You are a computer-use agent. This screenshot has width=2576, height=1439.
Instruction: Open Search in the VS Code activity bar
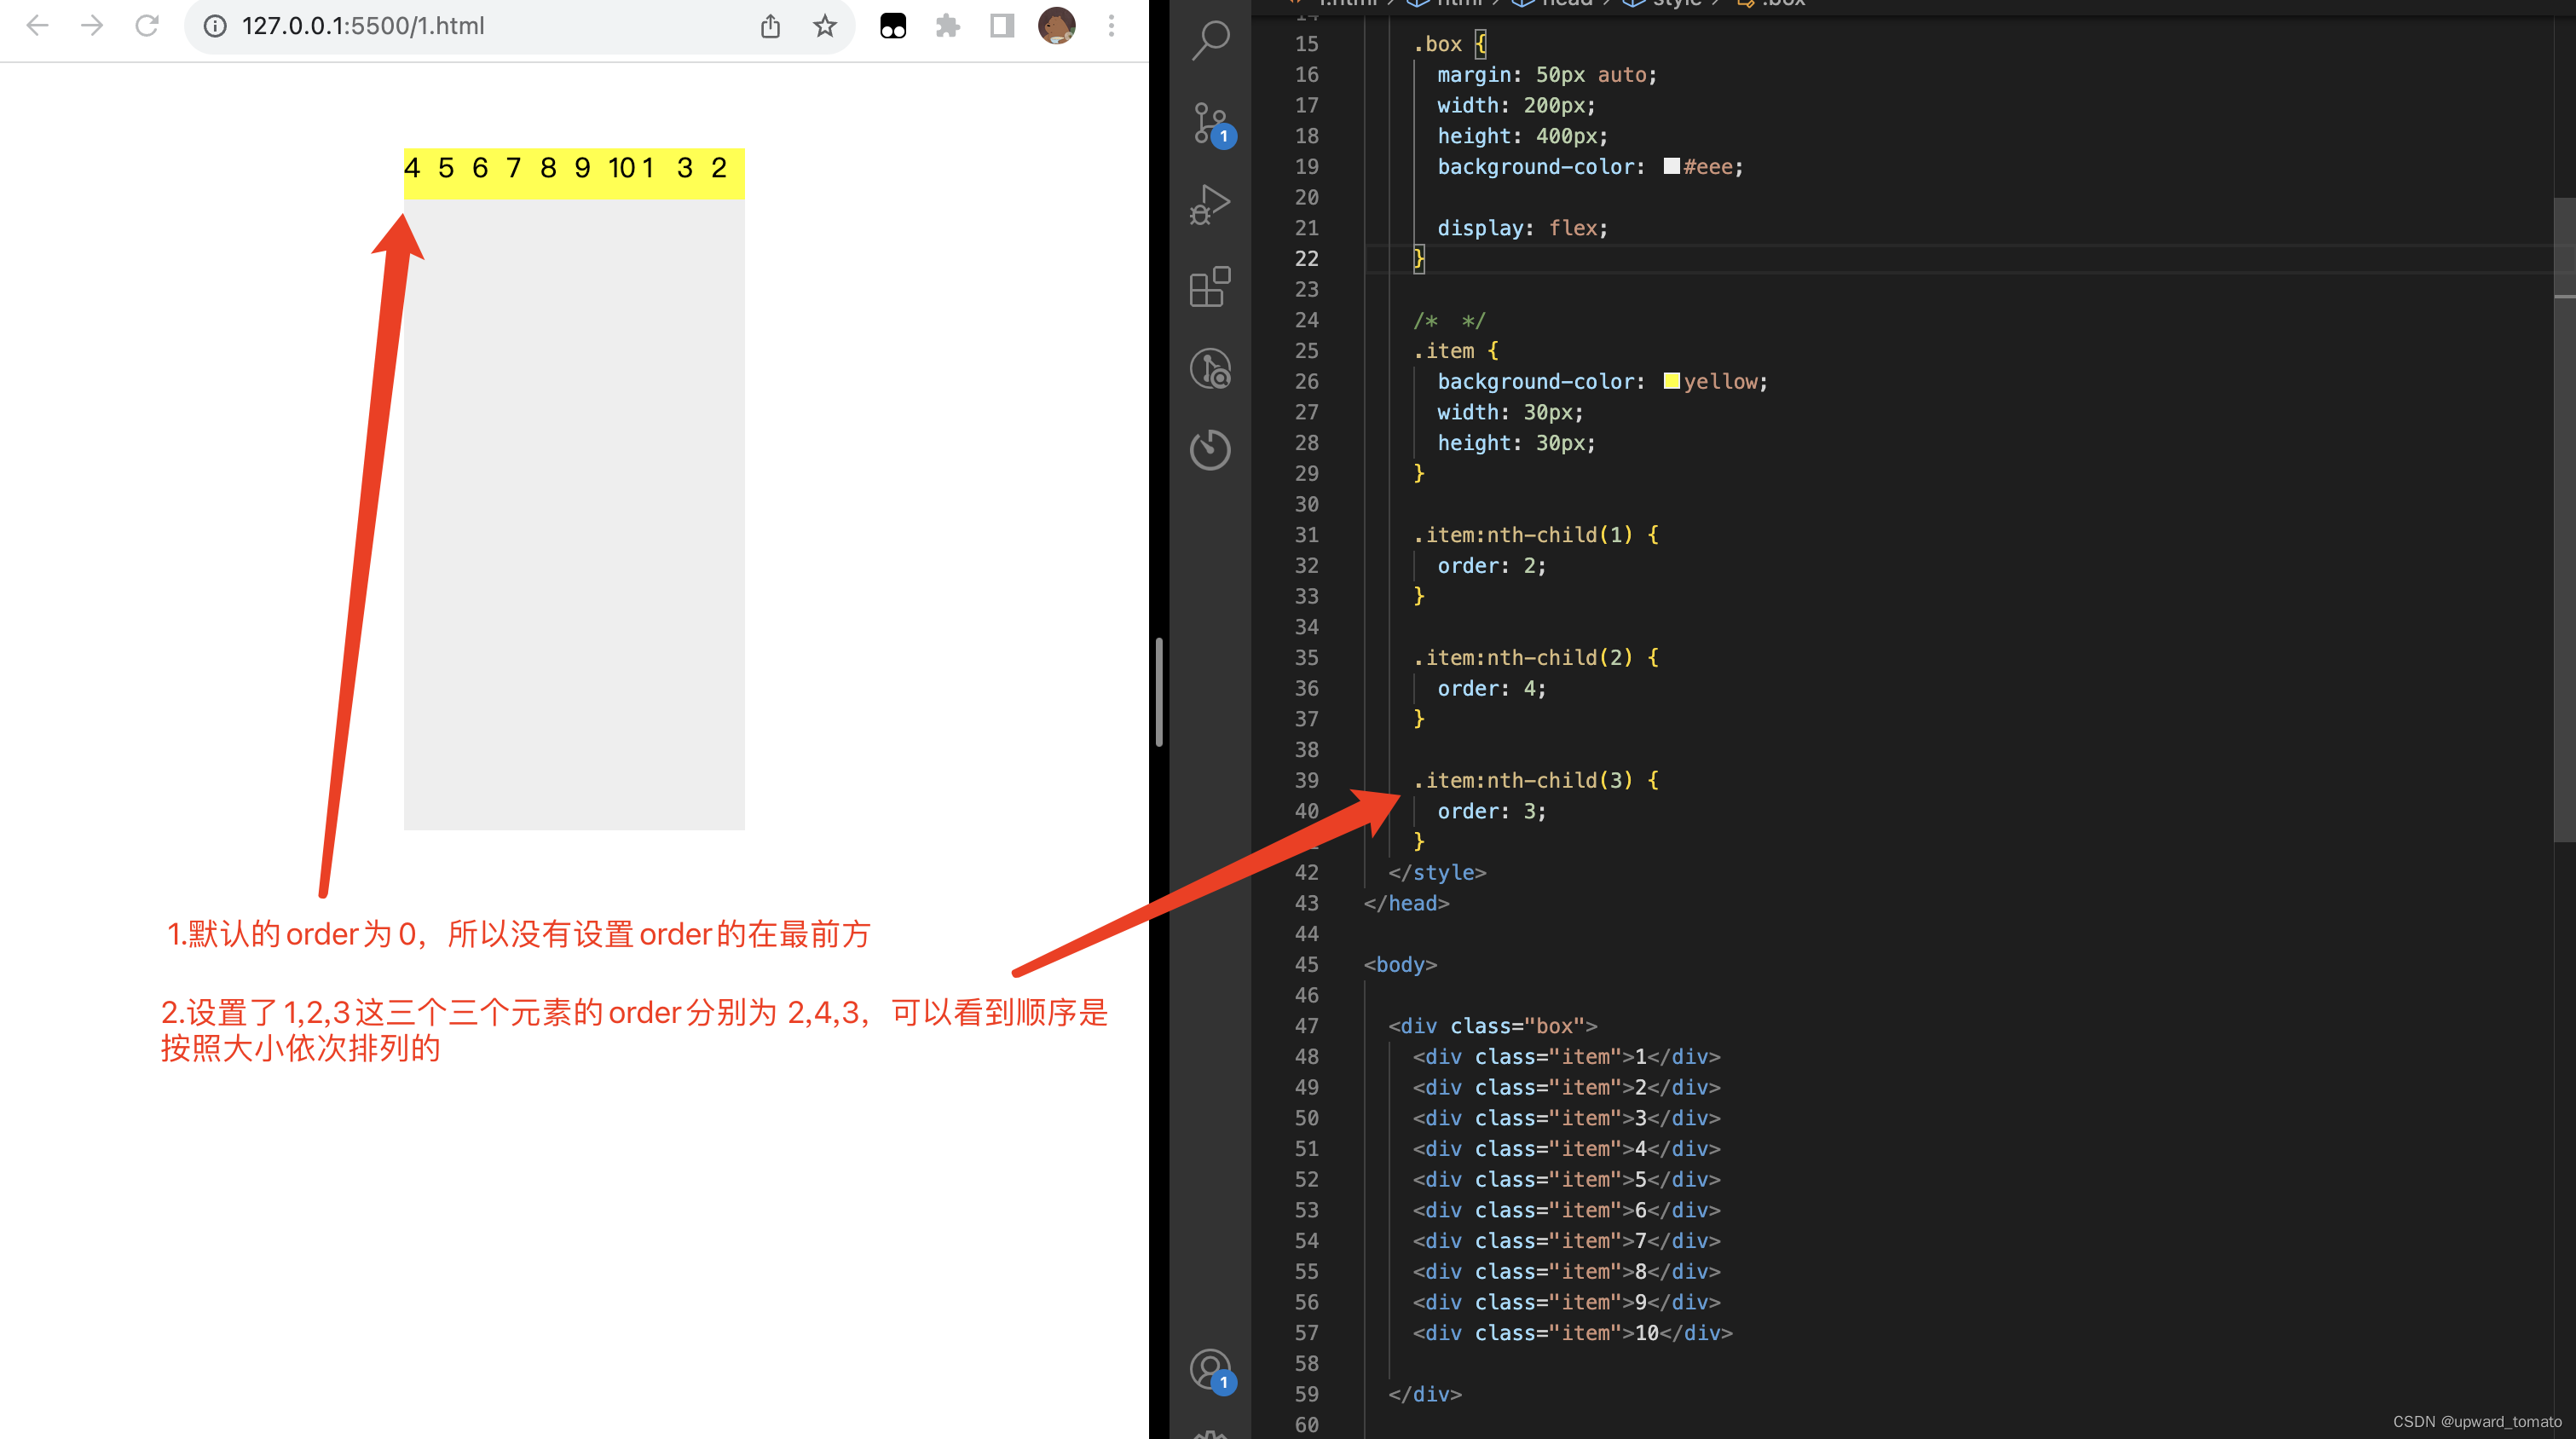(1211, 42)
